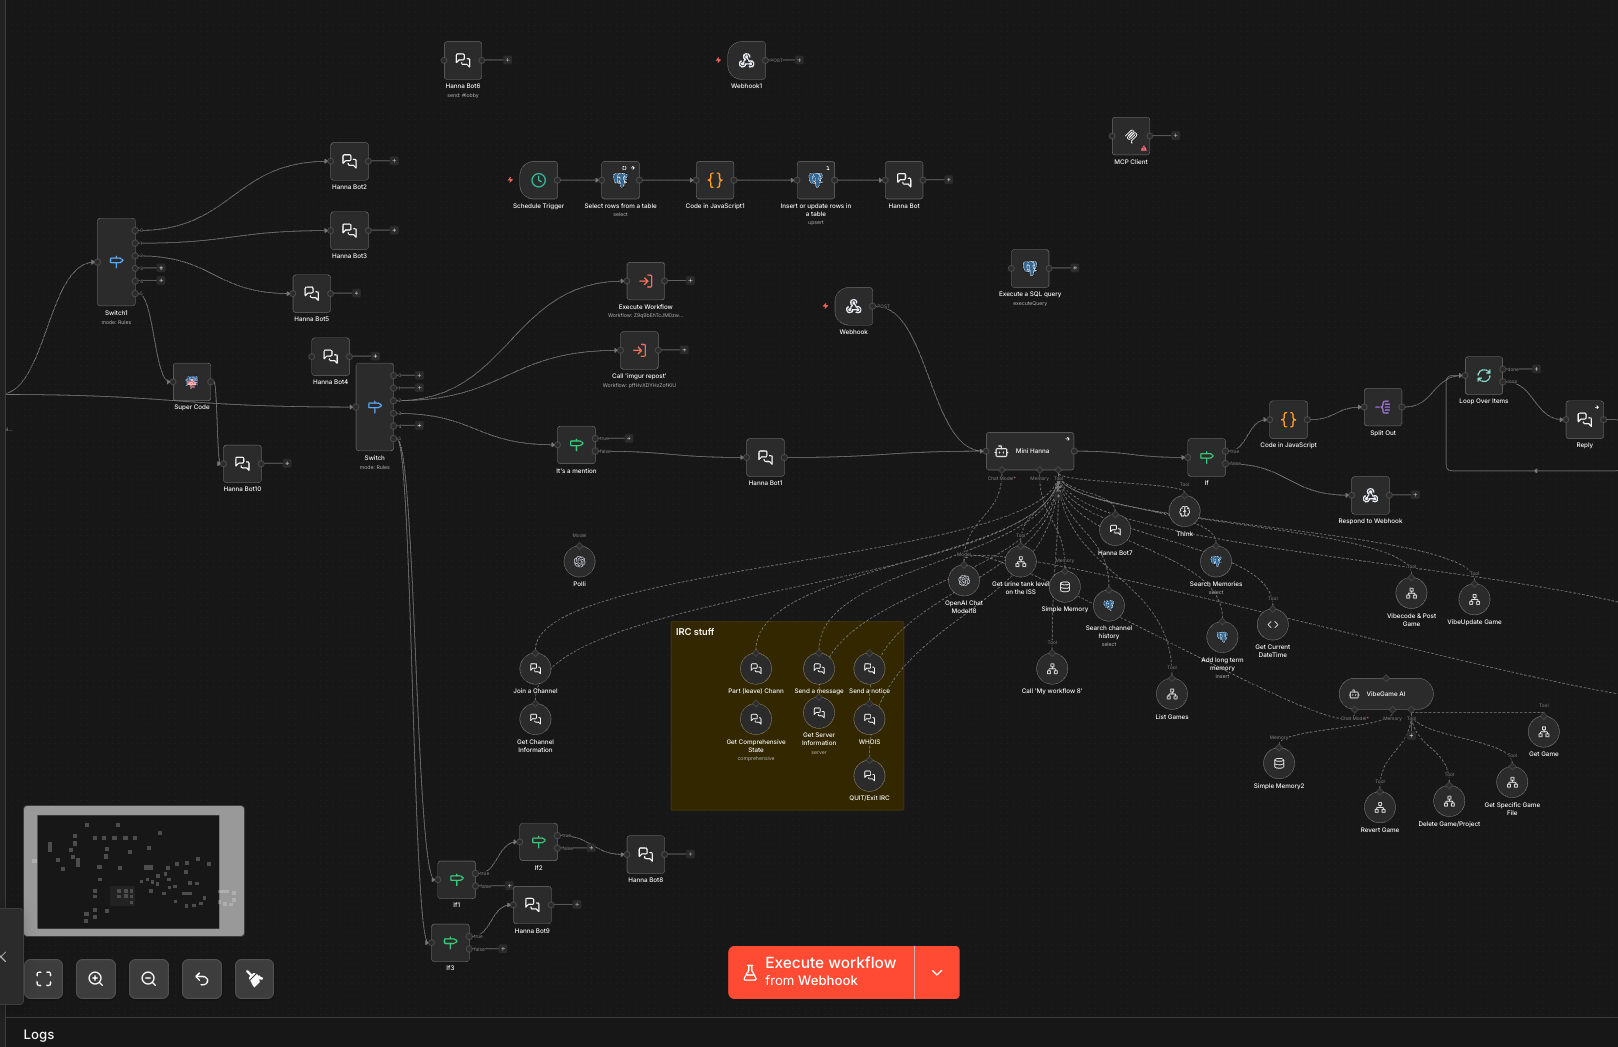Click the Loop Over Items node
The image size is (1618, 1047).
click(1484, 376)
